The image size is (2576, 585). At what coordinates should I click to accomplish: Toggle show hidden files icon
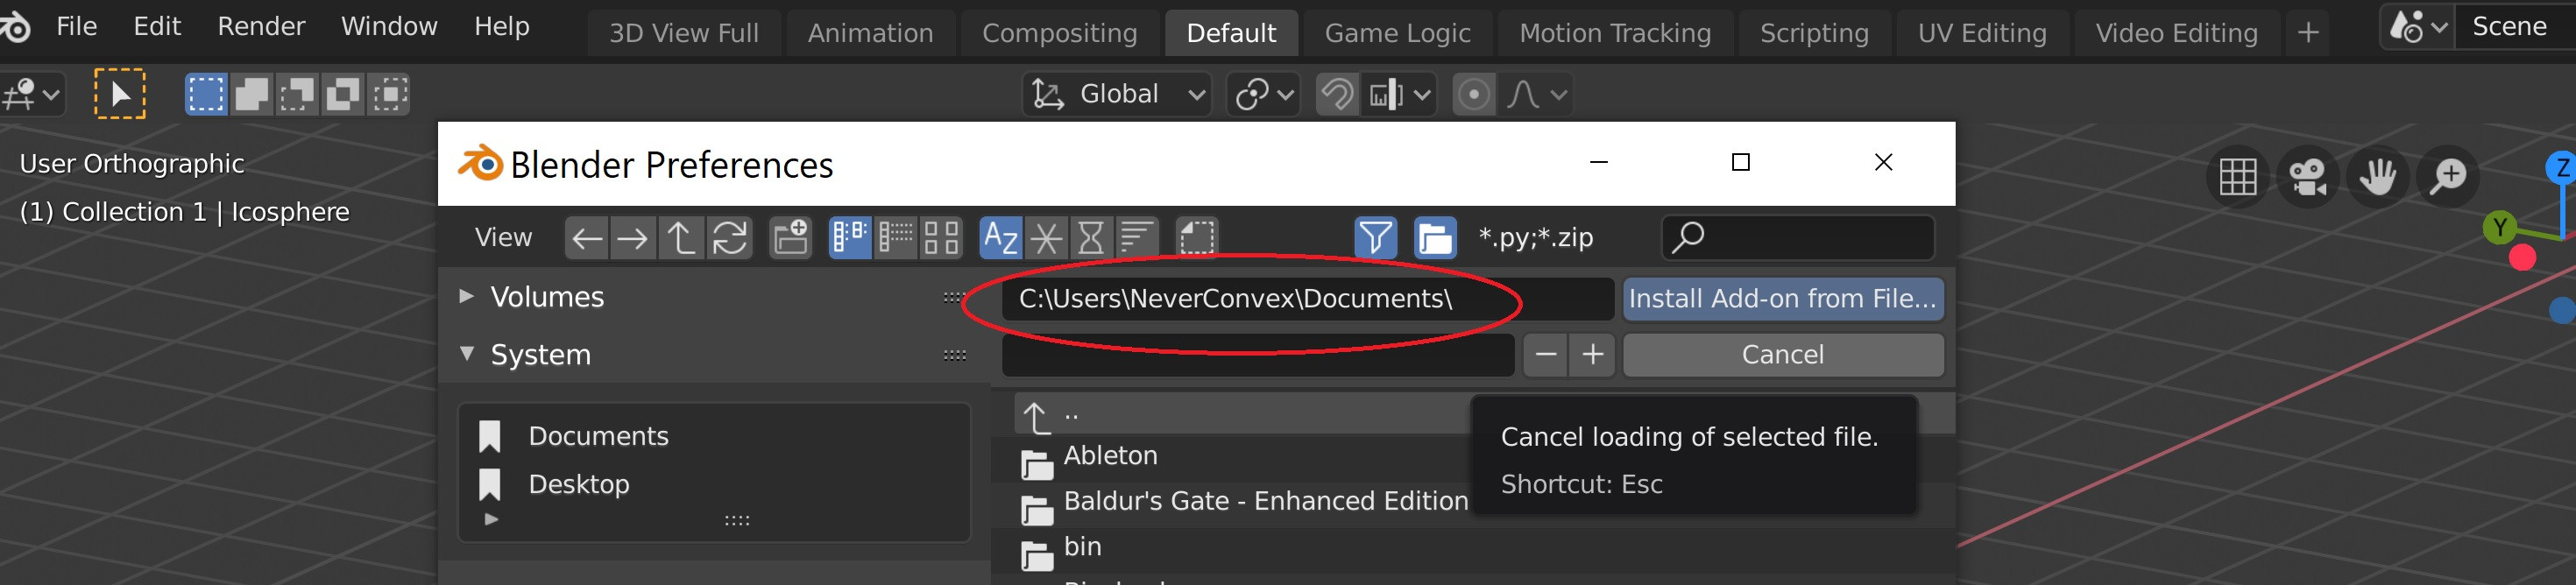[x=1197, y=238]
